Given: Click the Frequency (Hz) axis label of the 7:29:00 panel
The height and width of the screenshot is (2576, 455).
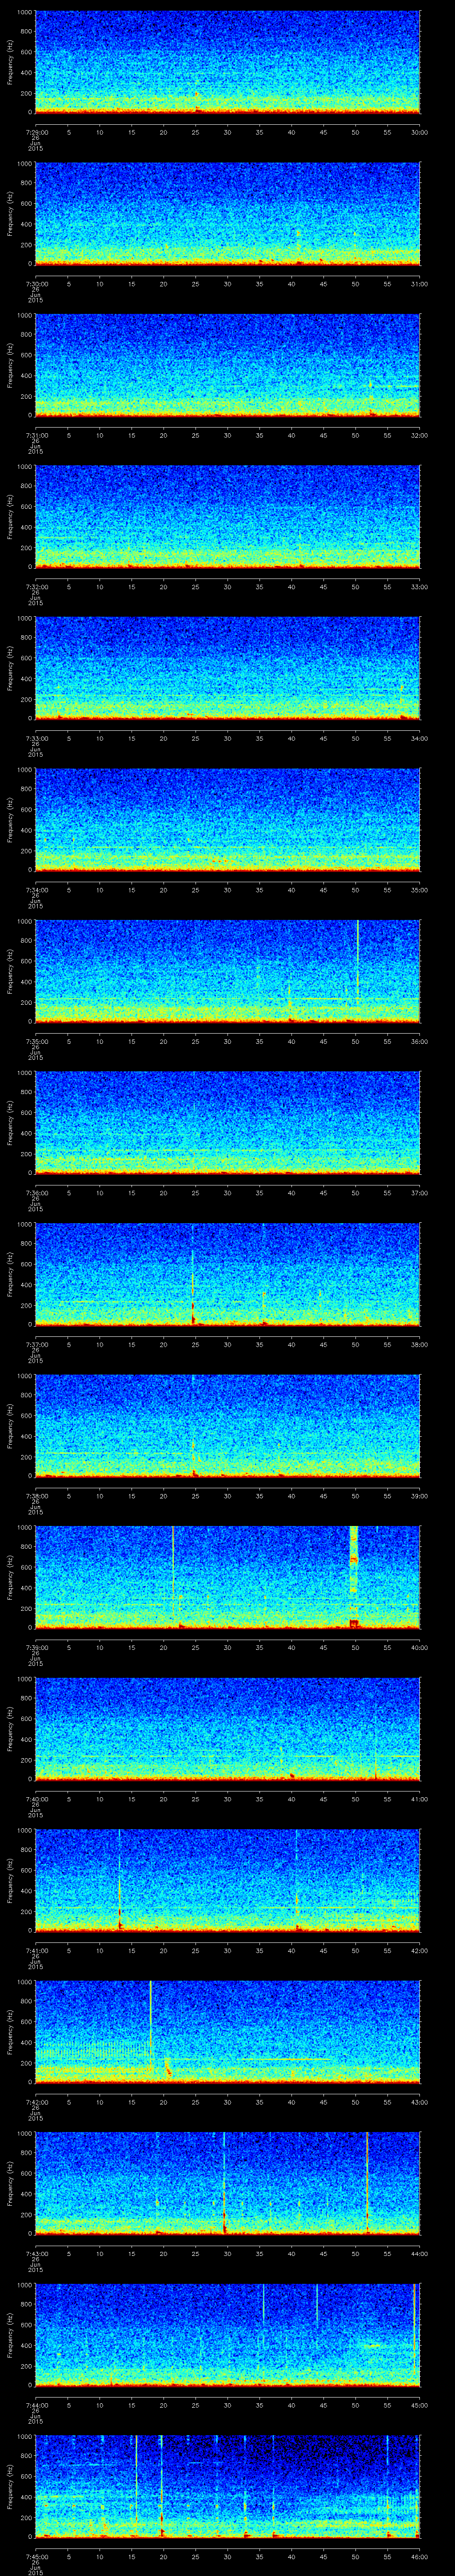Looking at the screenshot, I should point(10,62).
